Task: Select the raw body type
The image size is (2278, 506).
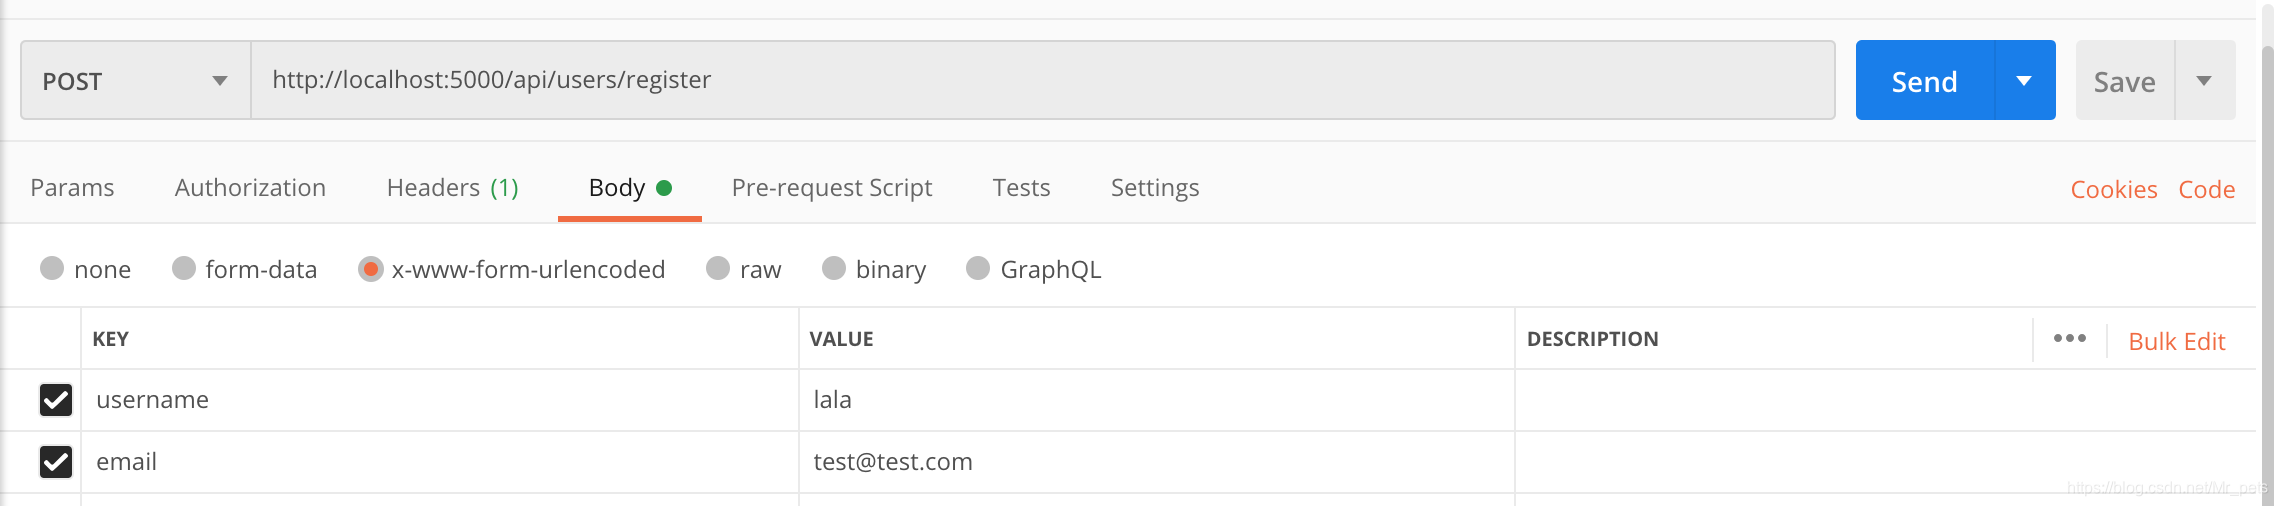Action: (718, 269)
